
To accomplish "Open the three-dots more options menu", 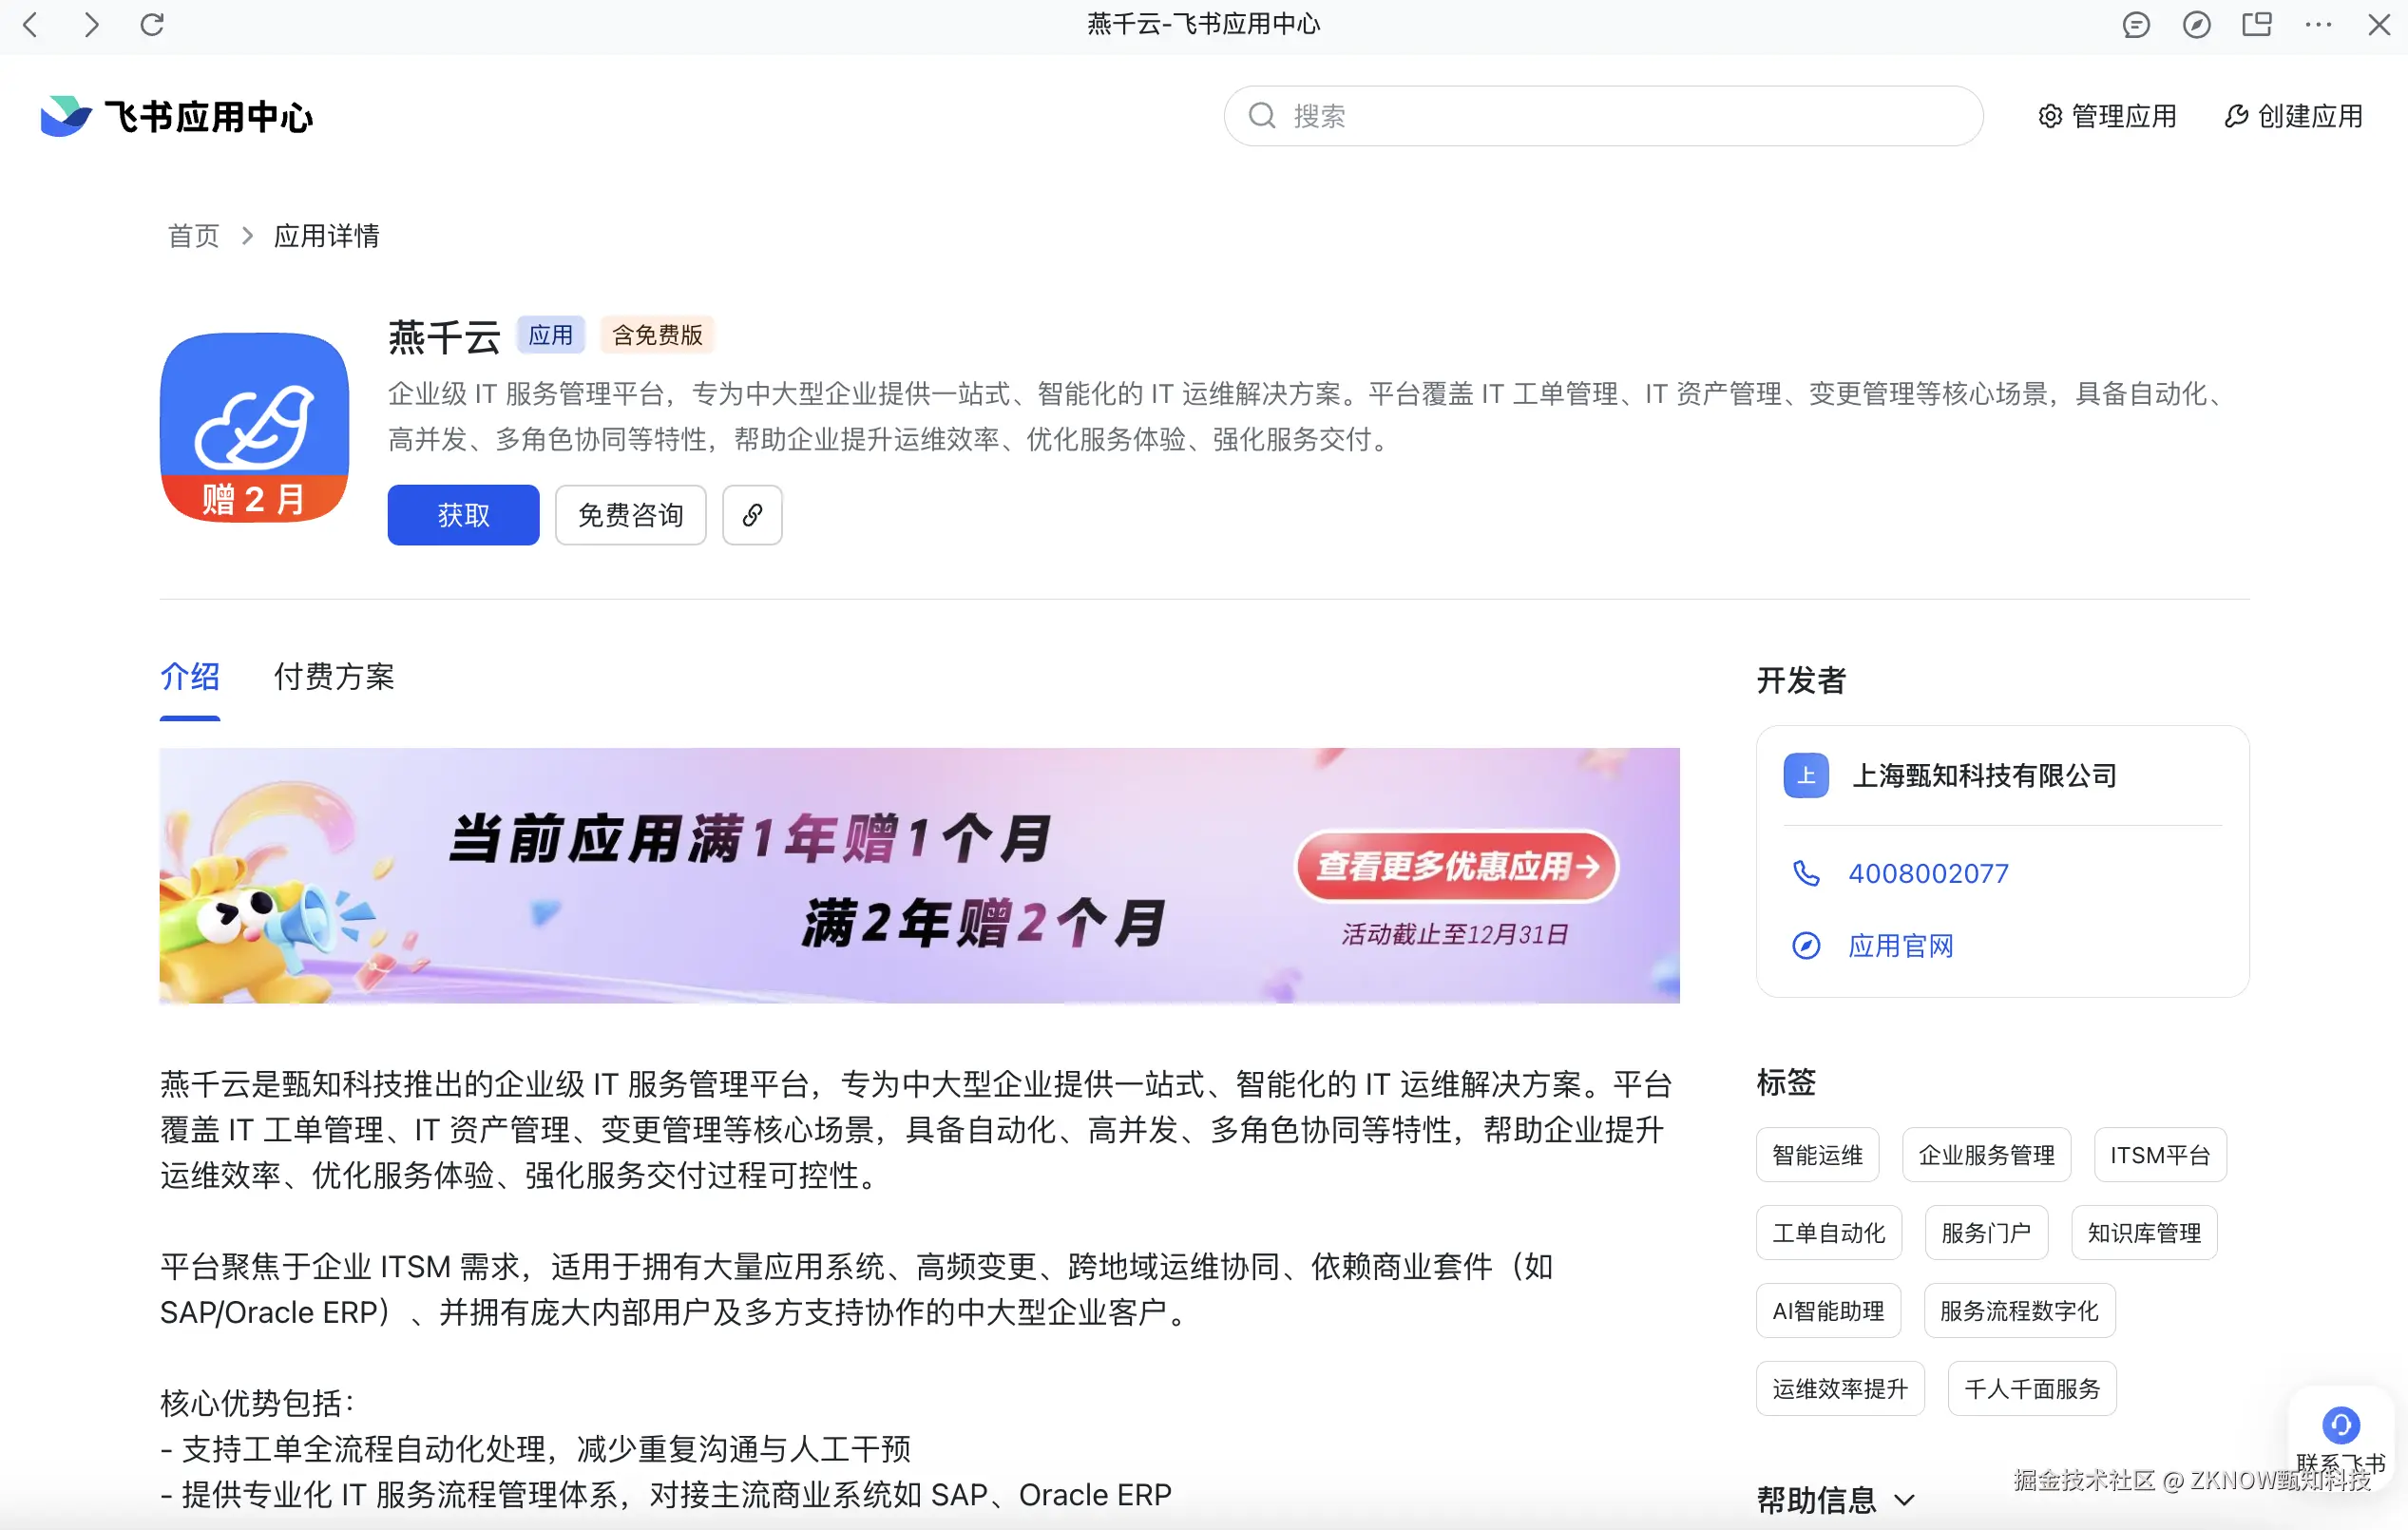I will click(x=2317, y=24).
